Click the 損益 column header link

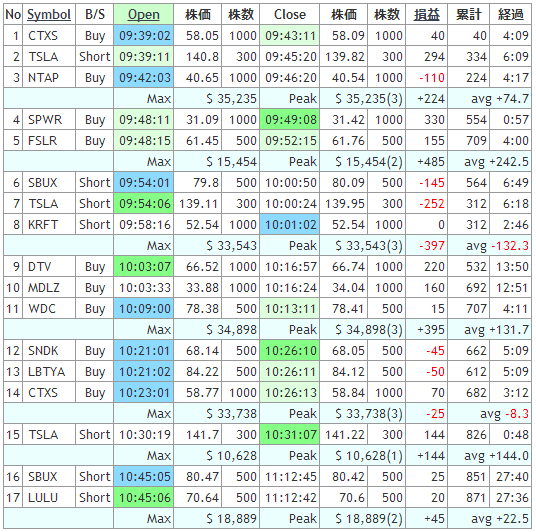coord(427,15)
